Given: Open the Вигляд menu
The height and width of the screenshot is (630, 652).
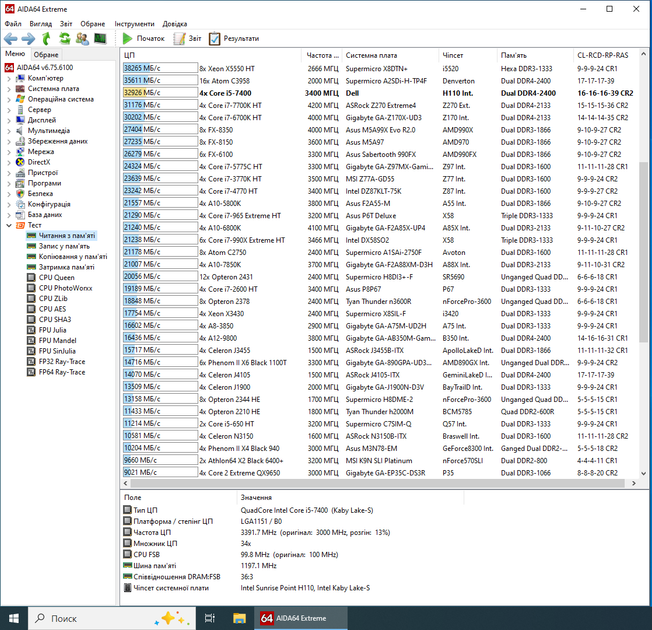Looking at the screenshot, I should [41, 24].
